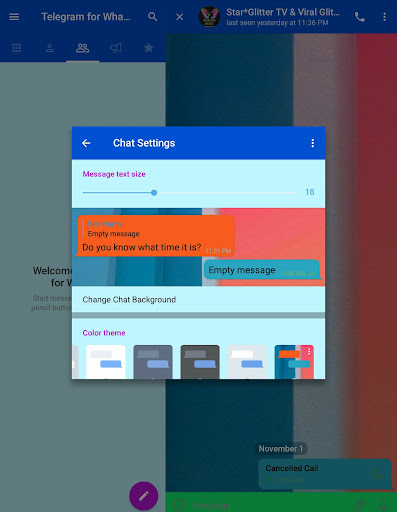397x512 pixels.
Task: Click the Telegram for Wha... app title
Action: 86,17
